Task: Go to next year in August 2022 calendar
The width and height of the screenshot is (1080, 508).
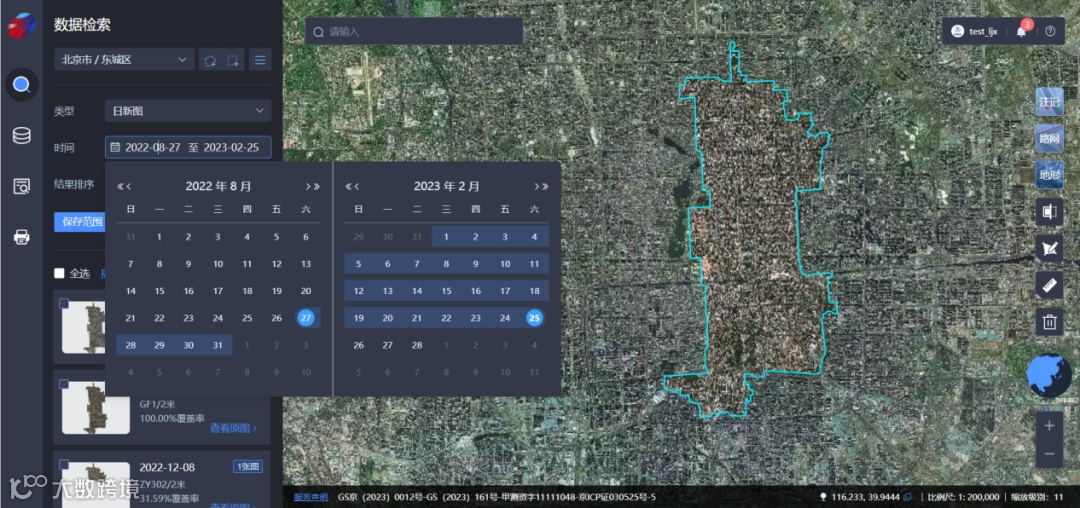Action: pyautogui.click(x=317, y=187)
